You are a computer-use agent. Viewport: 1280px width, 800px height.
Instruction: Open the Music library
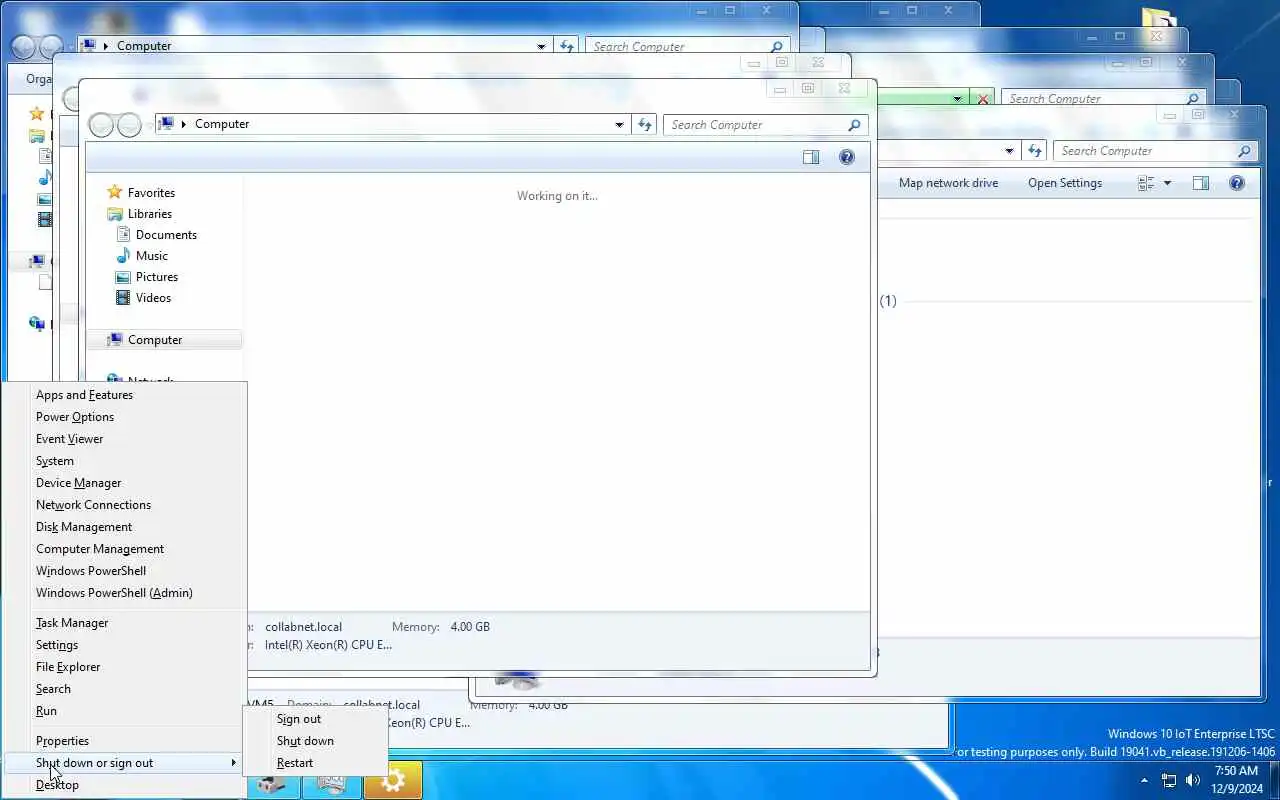tap(152, 255)
